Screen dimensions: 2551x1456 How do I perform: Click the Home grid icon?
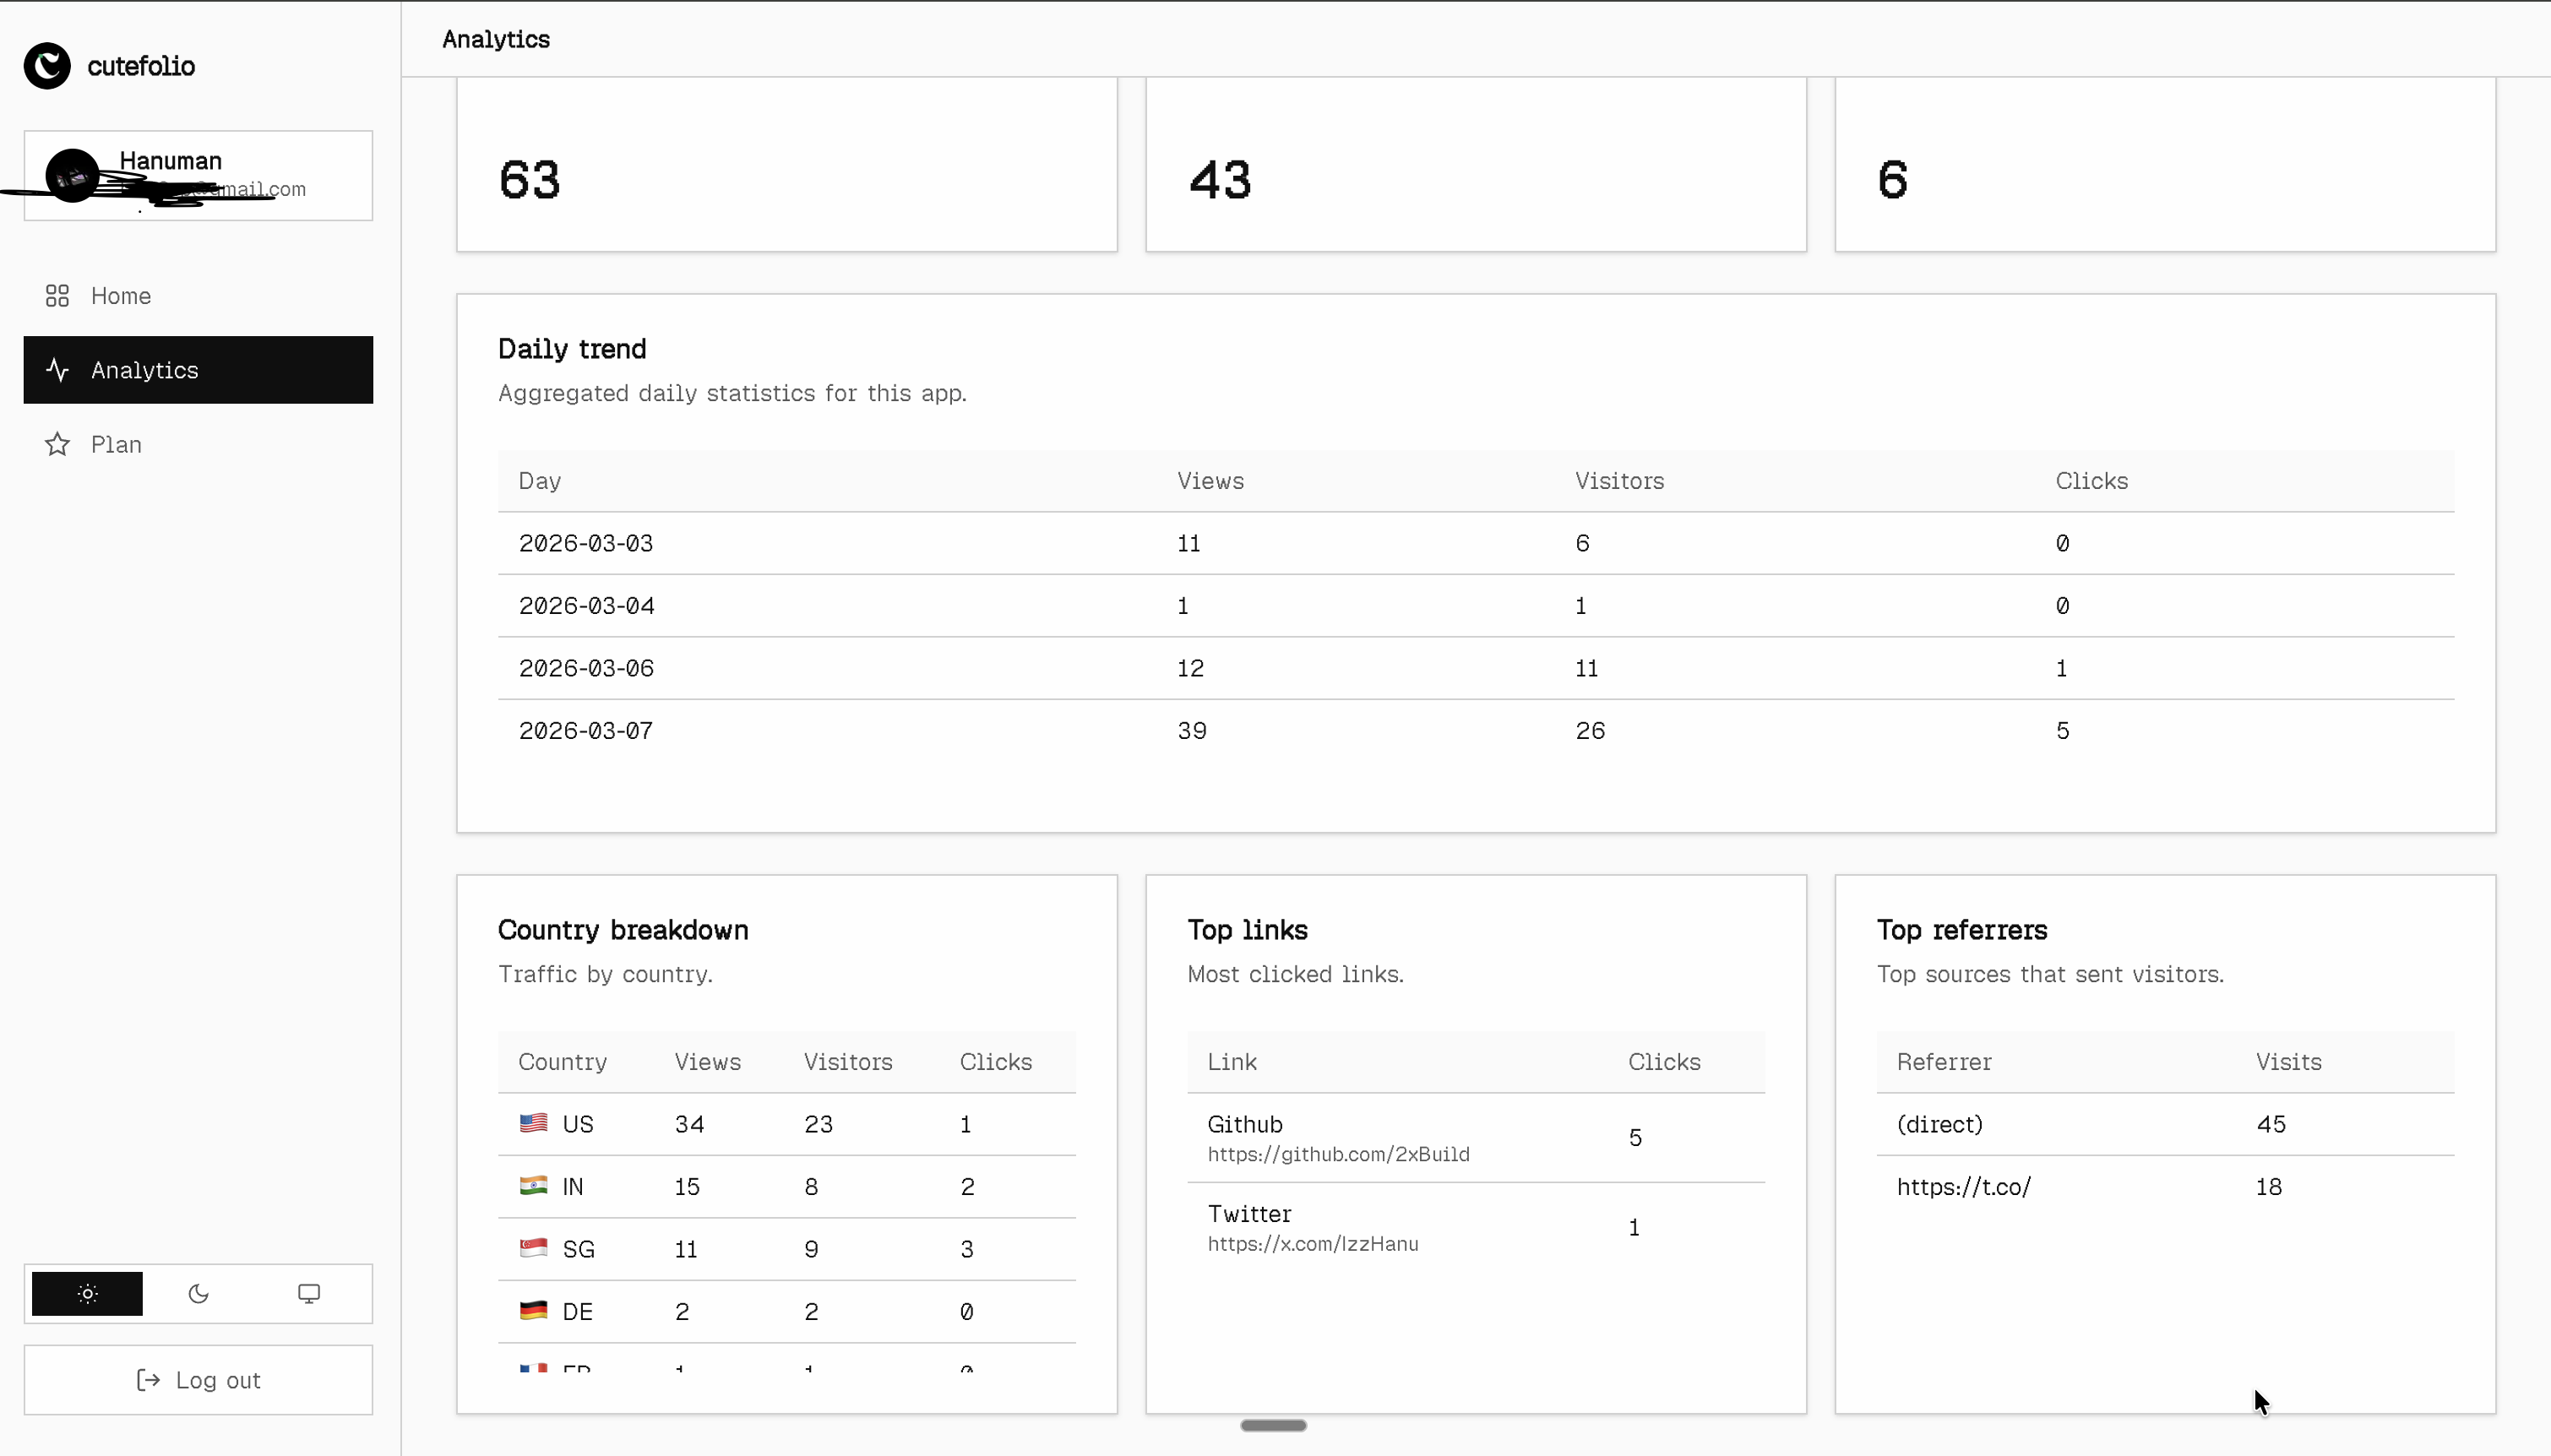pyautogui.click(x=57, y=296)
